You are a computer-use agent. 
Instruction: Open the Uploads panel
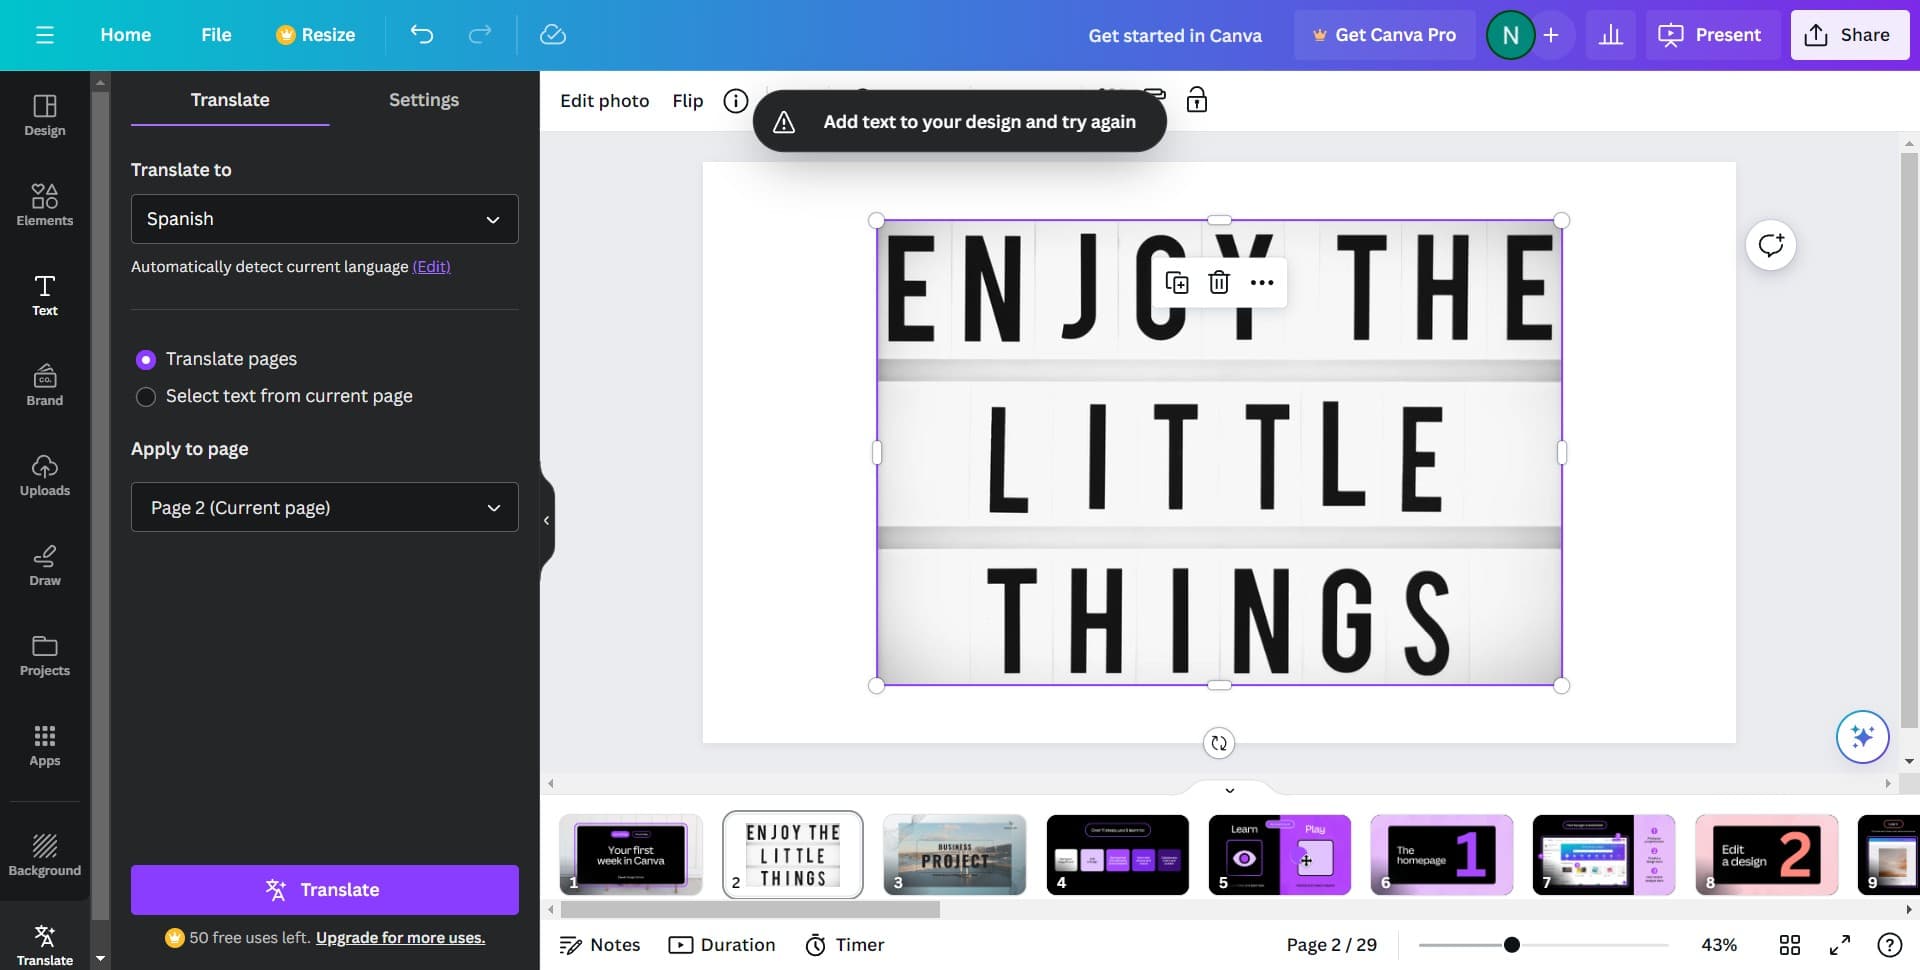44,475
